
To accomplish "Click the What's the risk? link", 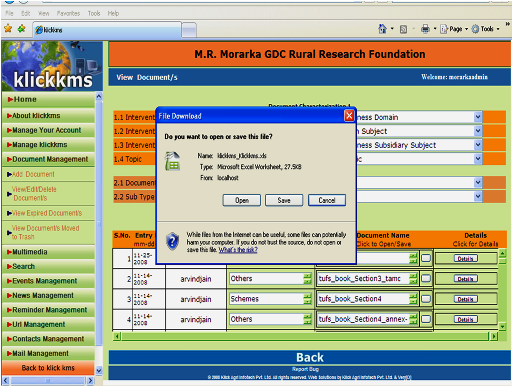I will click(238, 250).
